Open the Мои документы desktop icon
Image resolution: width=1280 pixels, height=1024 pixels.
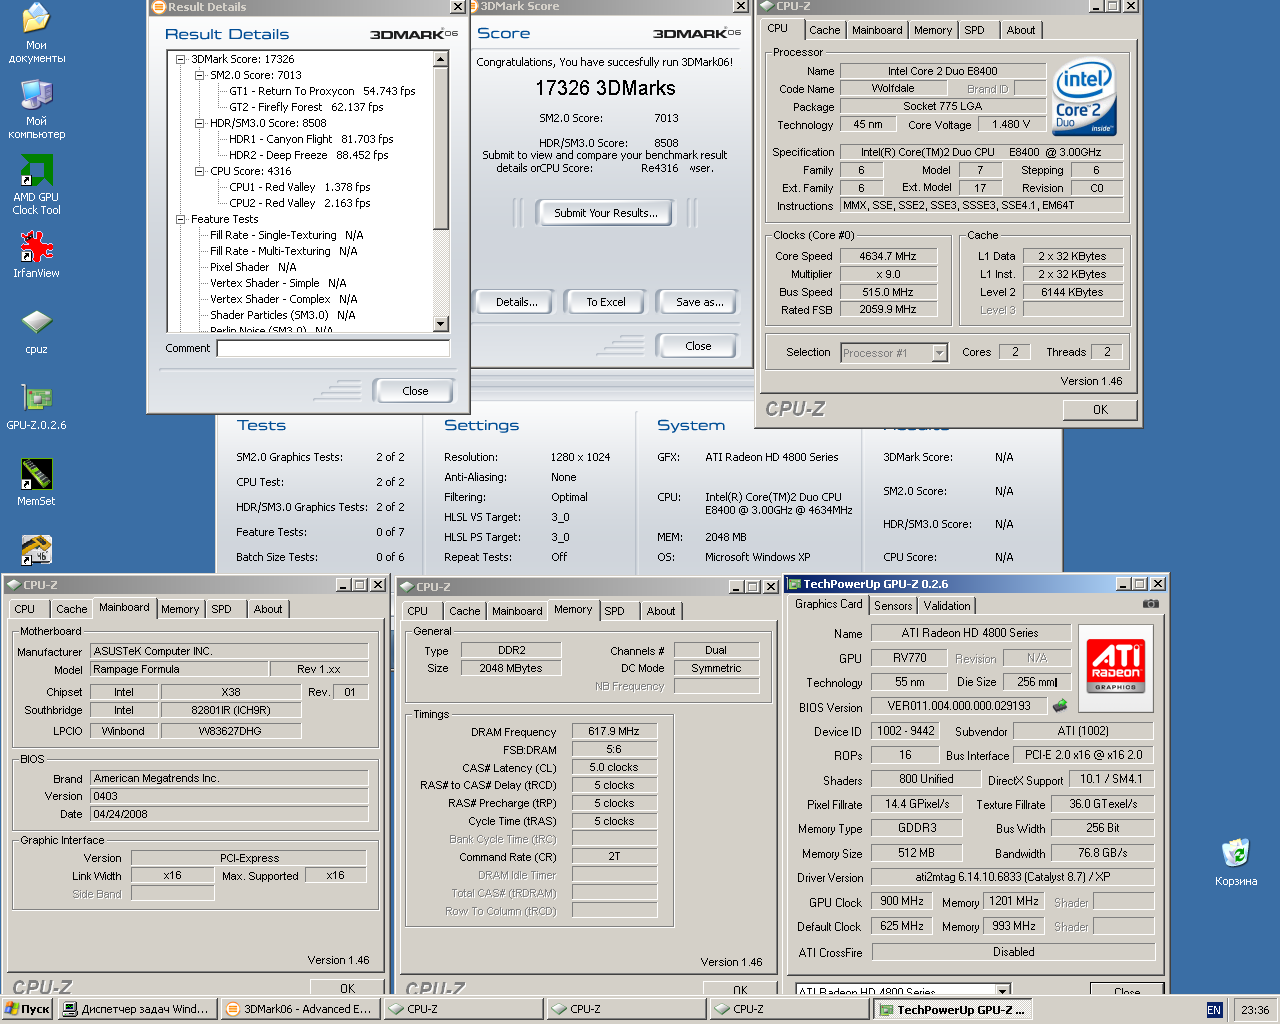coord(36,33)
